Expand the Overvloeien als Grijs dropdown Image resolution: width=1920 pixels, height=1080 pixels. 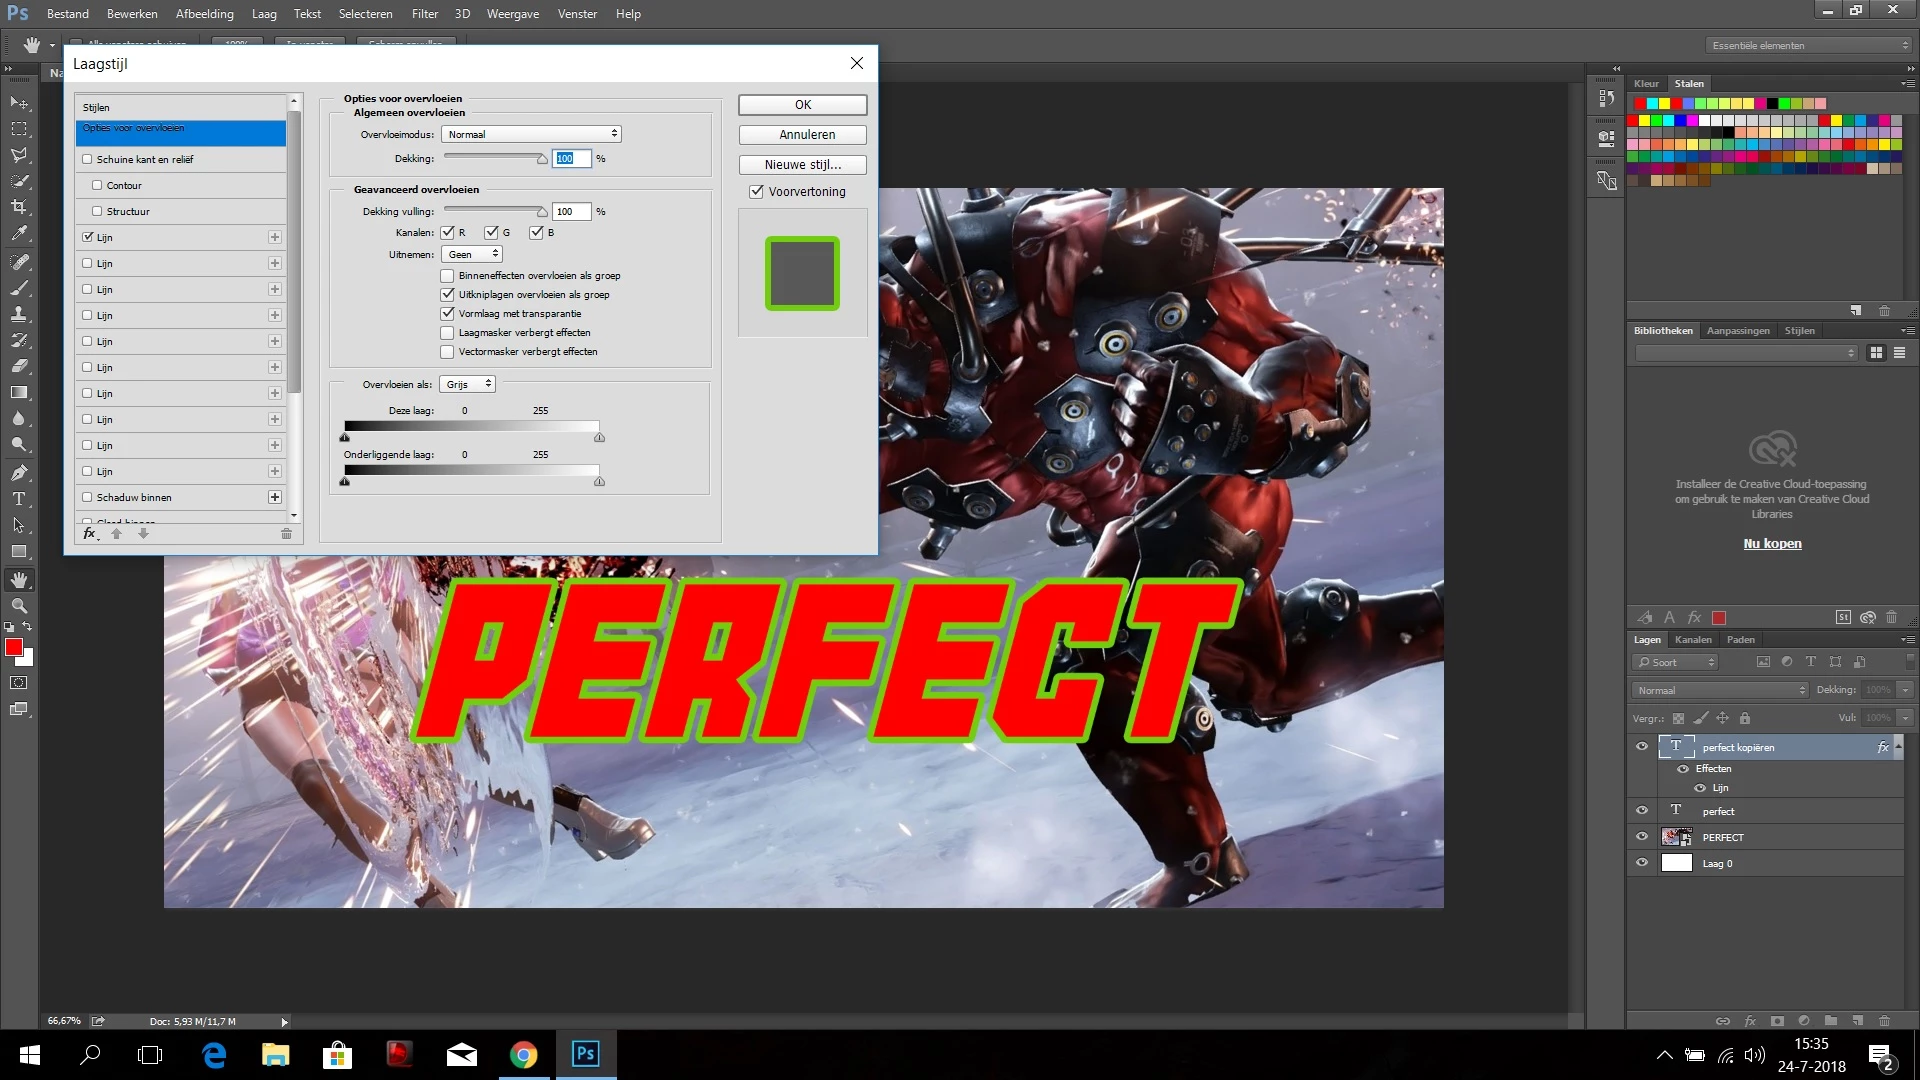pos(468,385)
